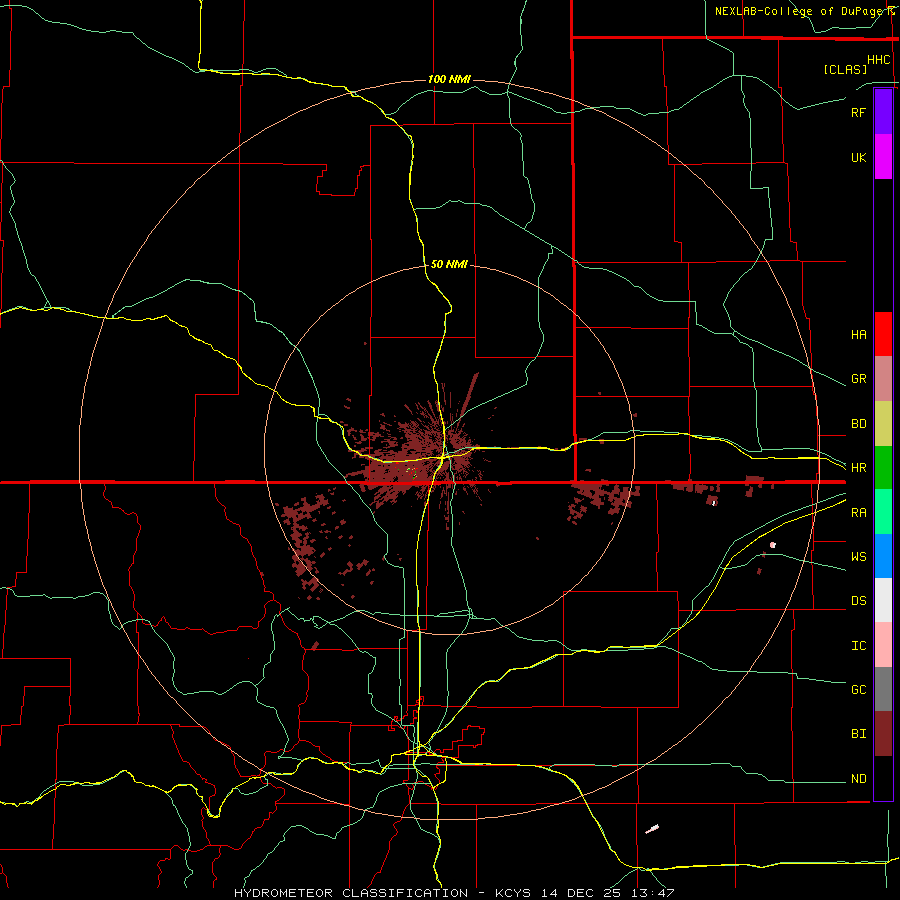Screen dimensions: 900x900
Task: Select the GR salmon legend swatch
Action: coord(883,379)
